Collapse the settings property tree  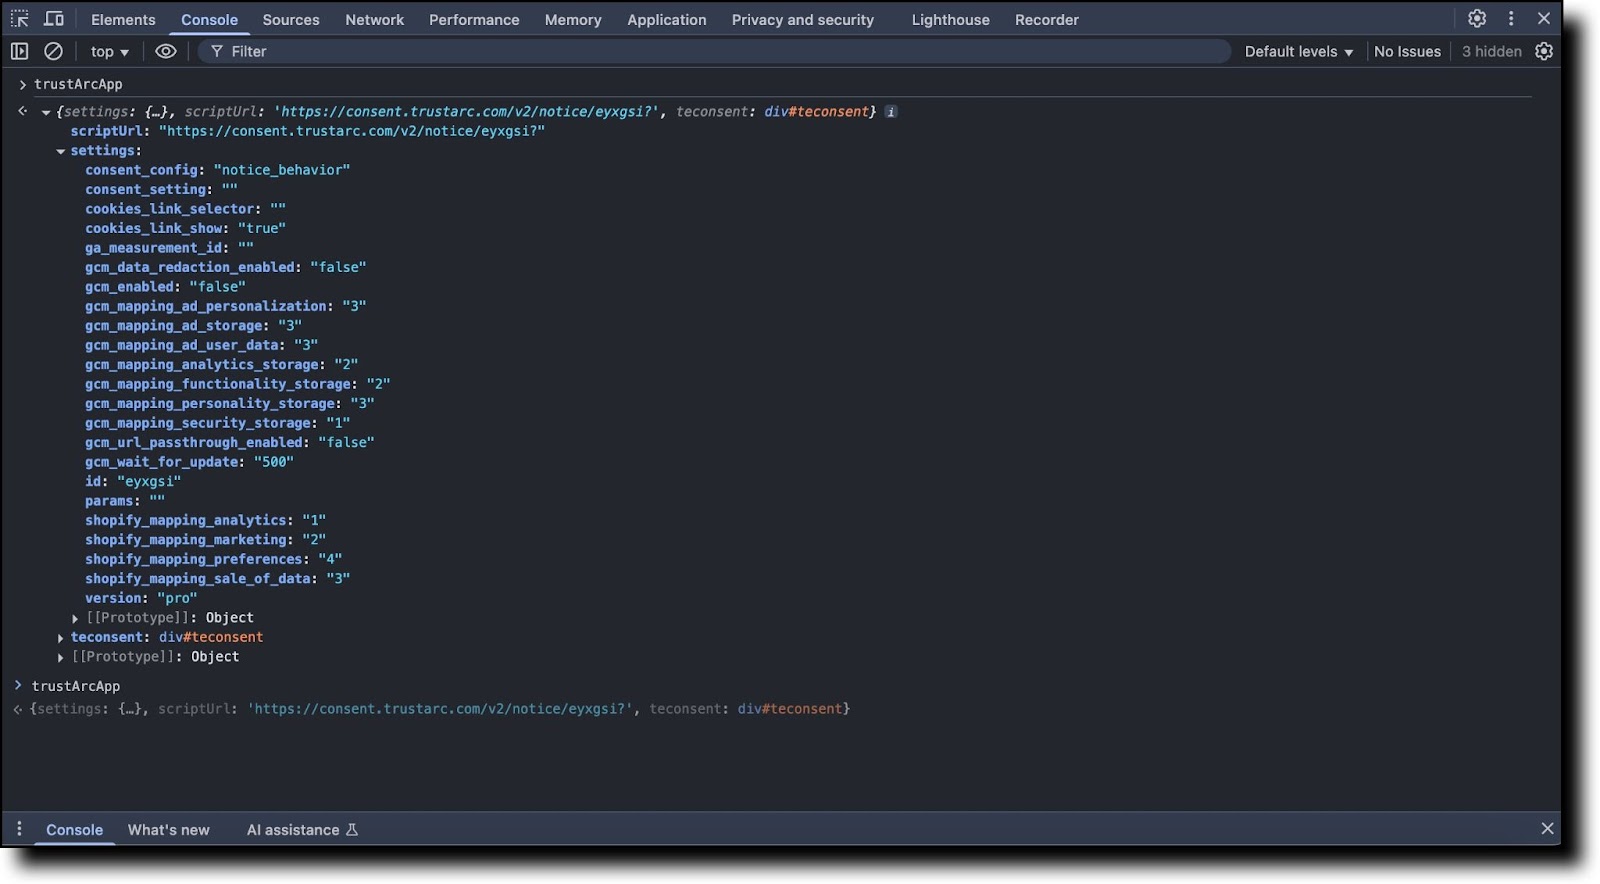[x=61, y=152]
